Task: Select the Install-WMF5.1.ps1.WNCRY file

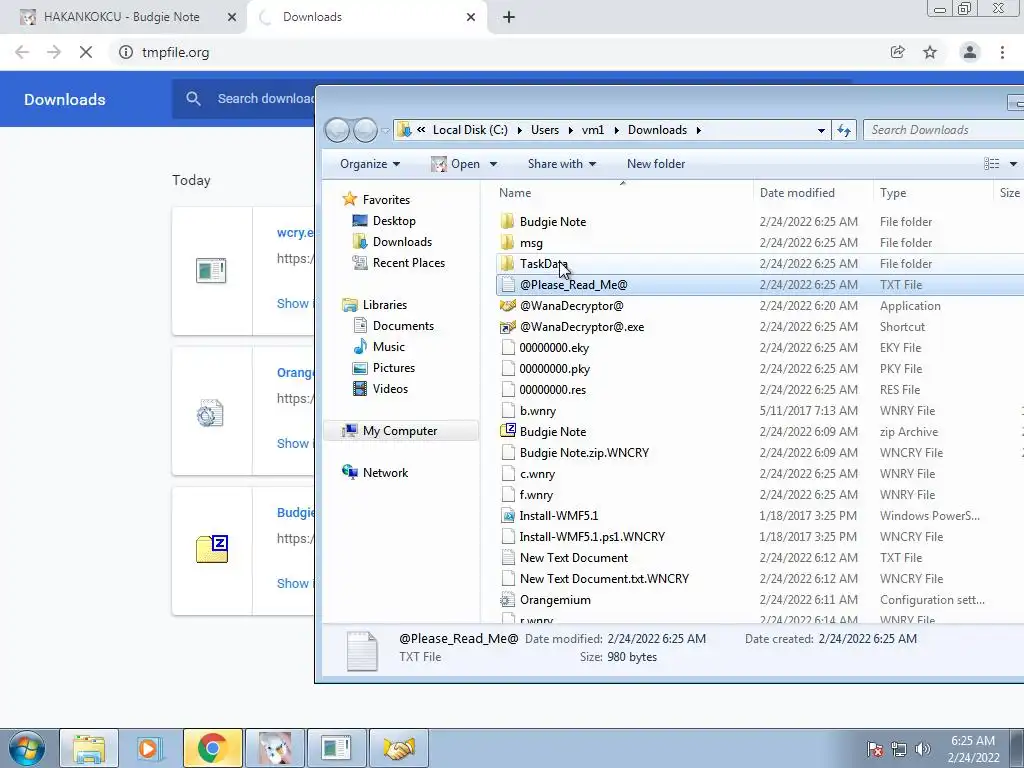Action: [x=592, y=537]
